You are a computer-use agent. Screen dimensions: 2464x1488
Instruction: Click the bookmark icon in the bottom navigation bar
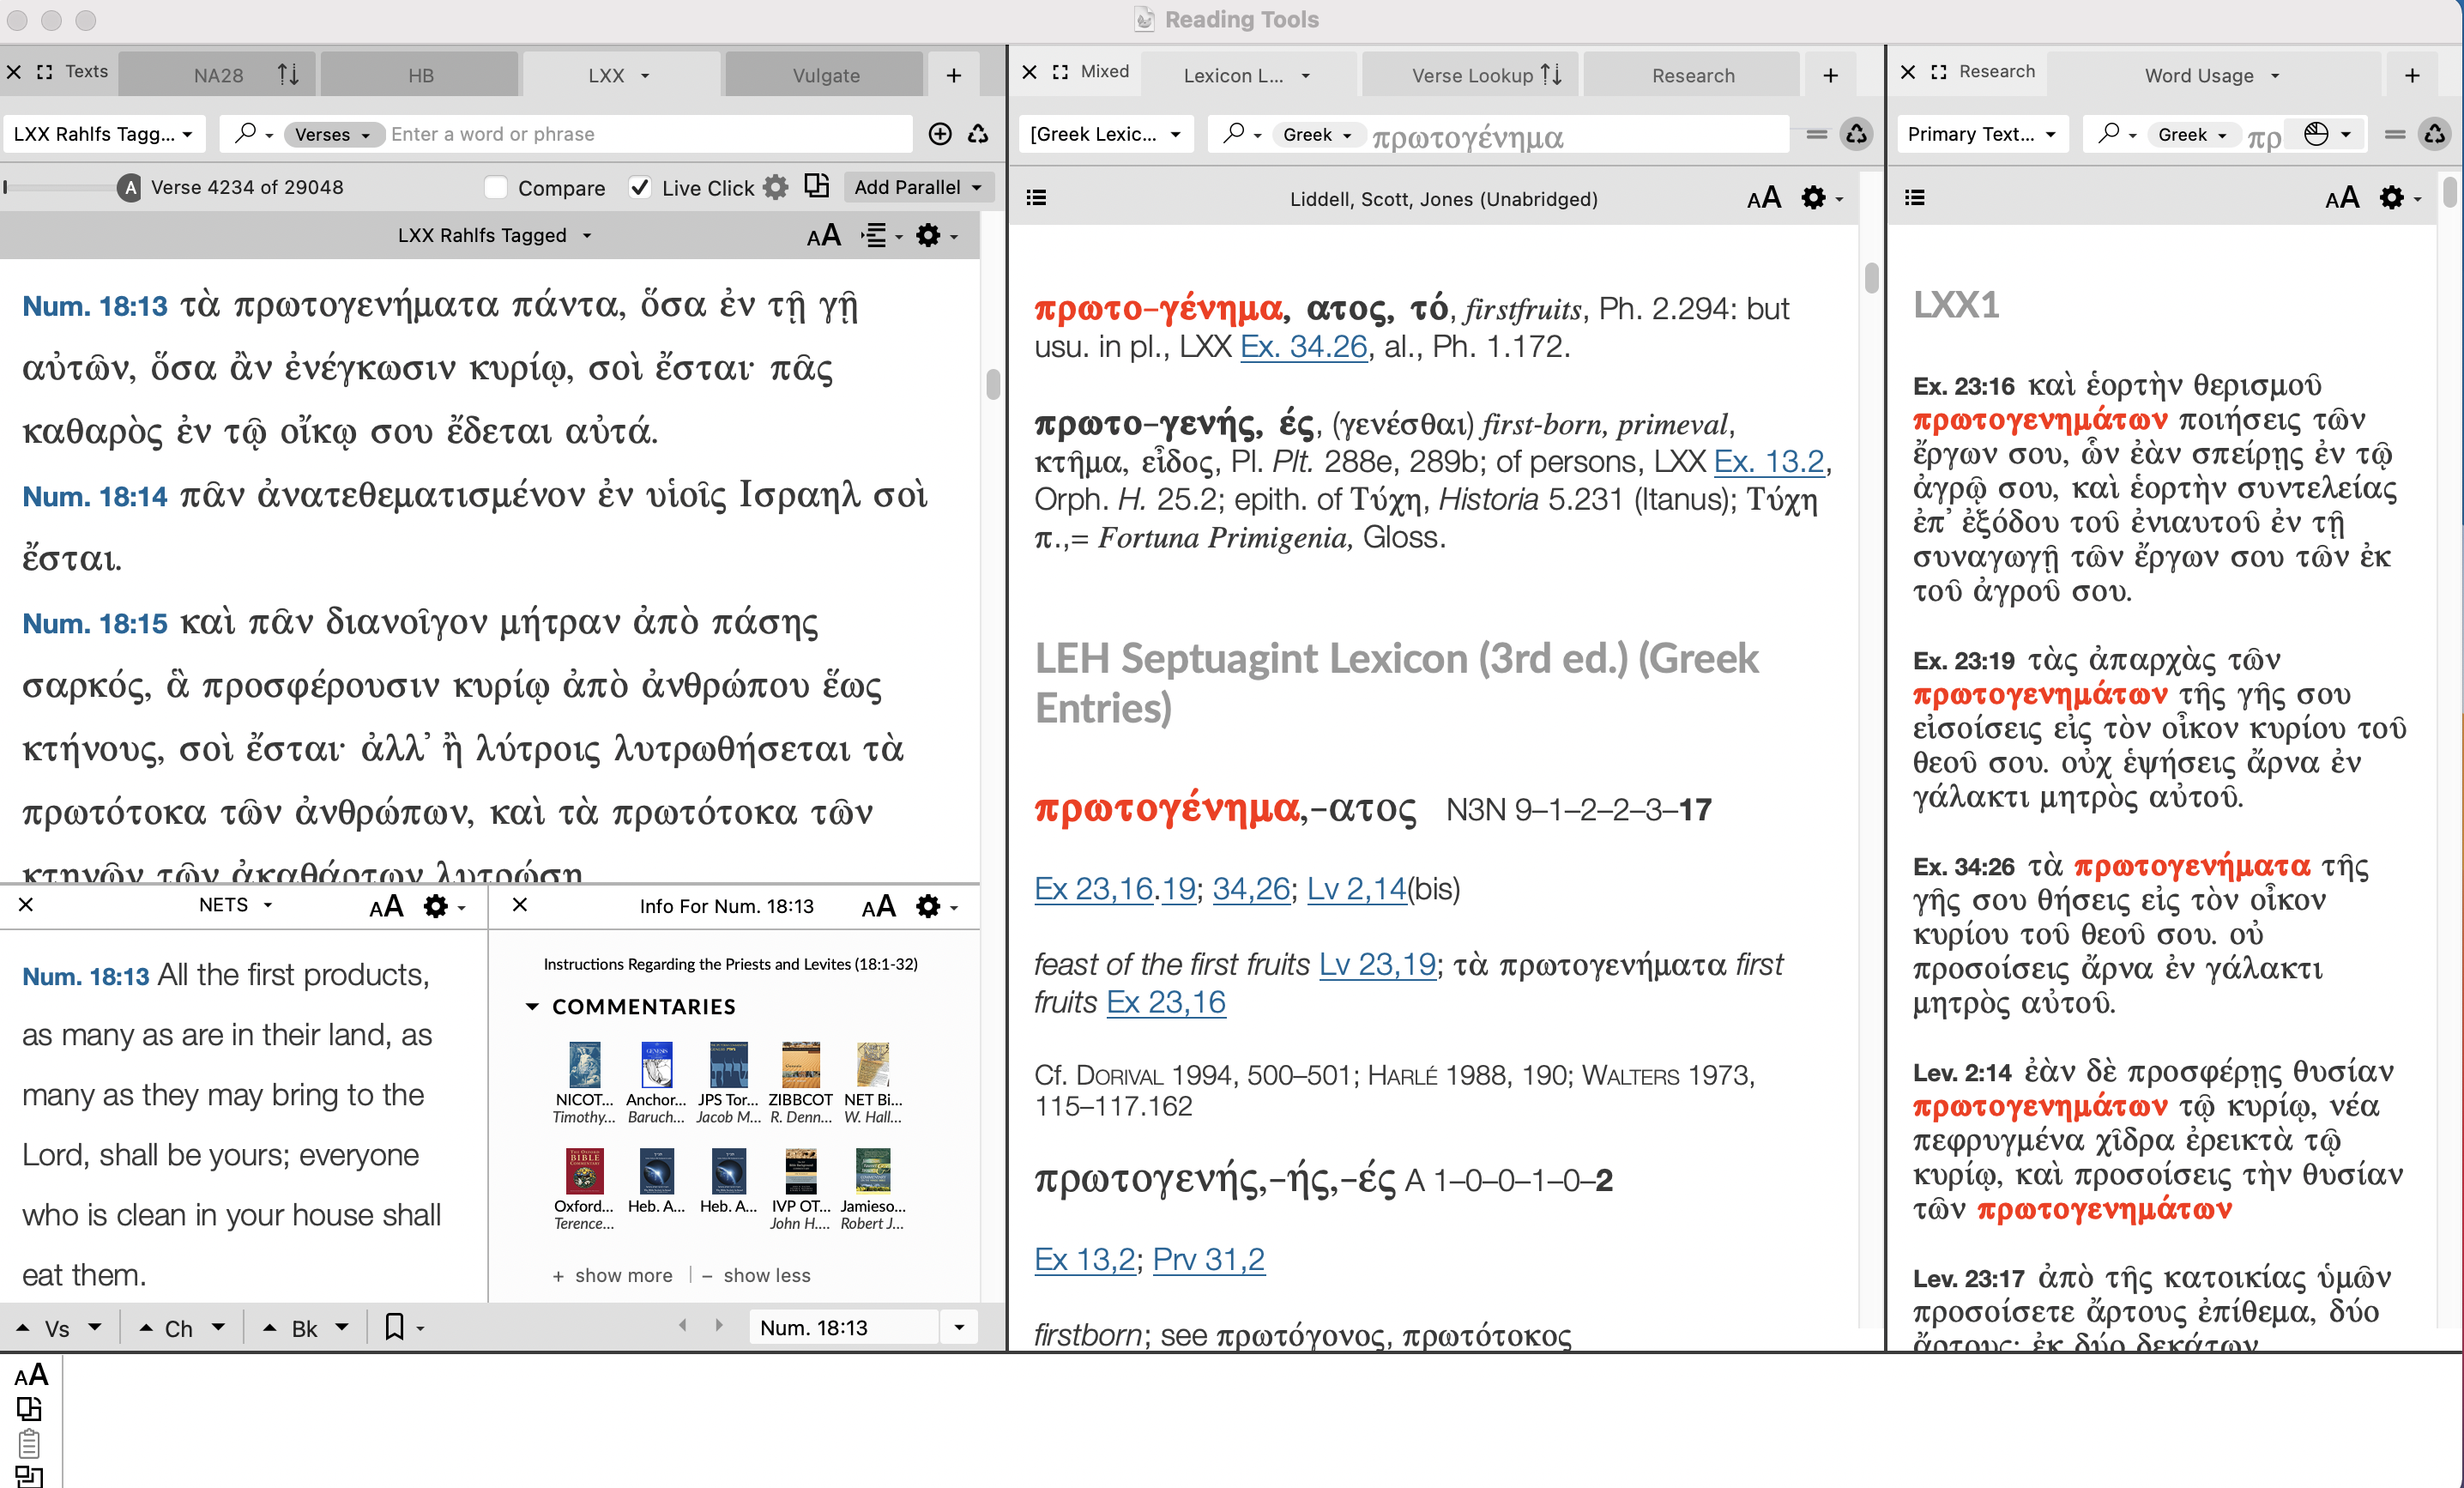tap(396, 1327)
